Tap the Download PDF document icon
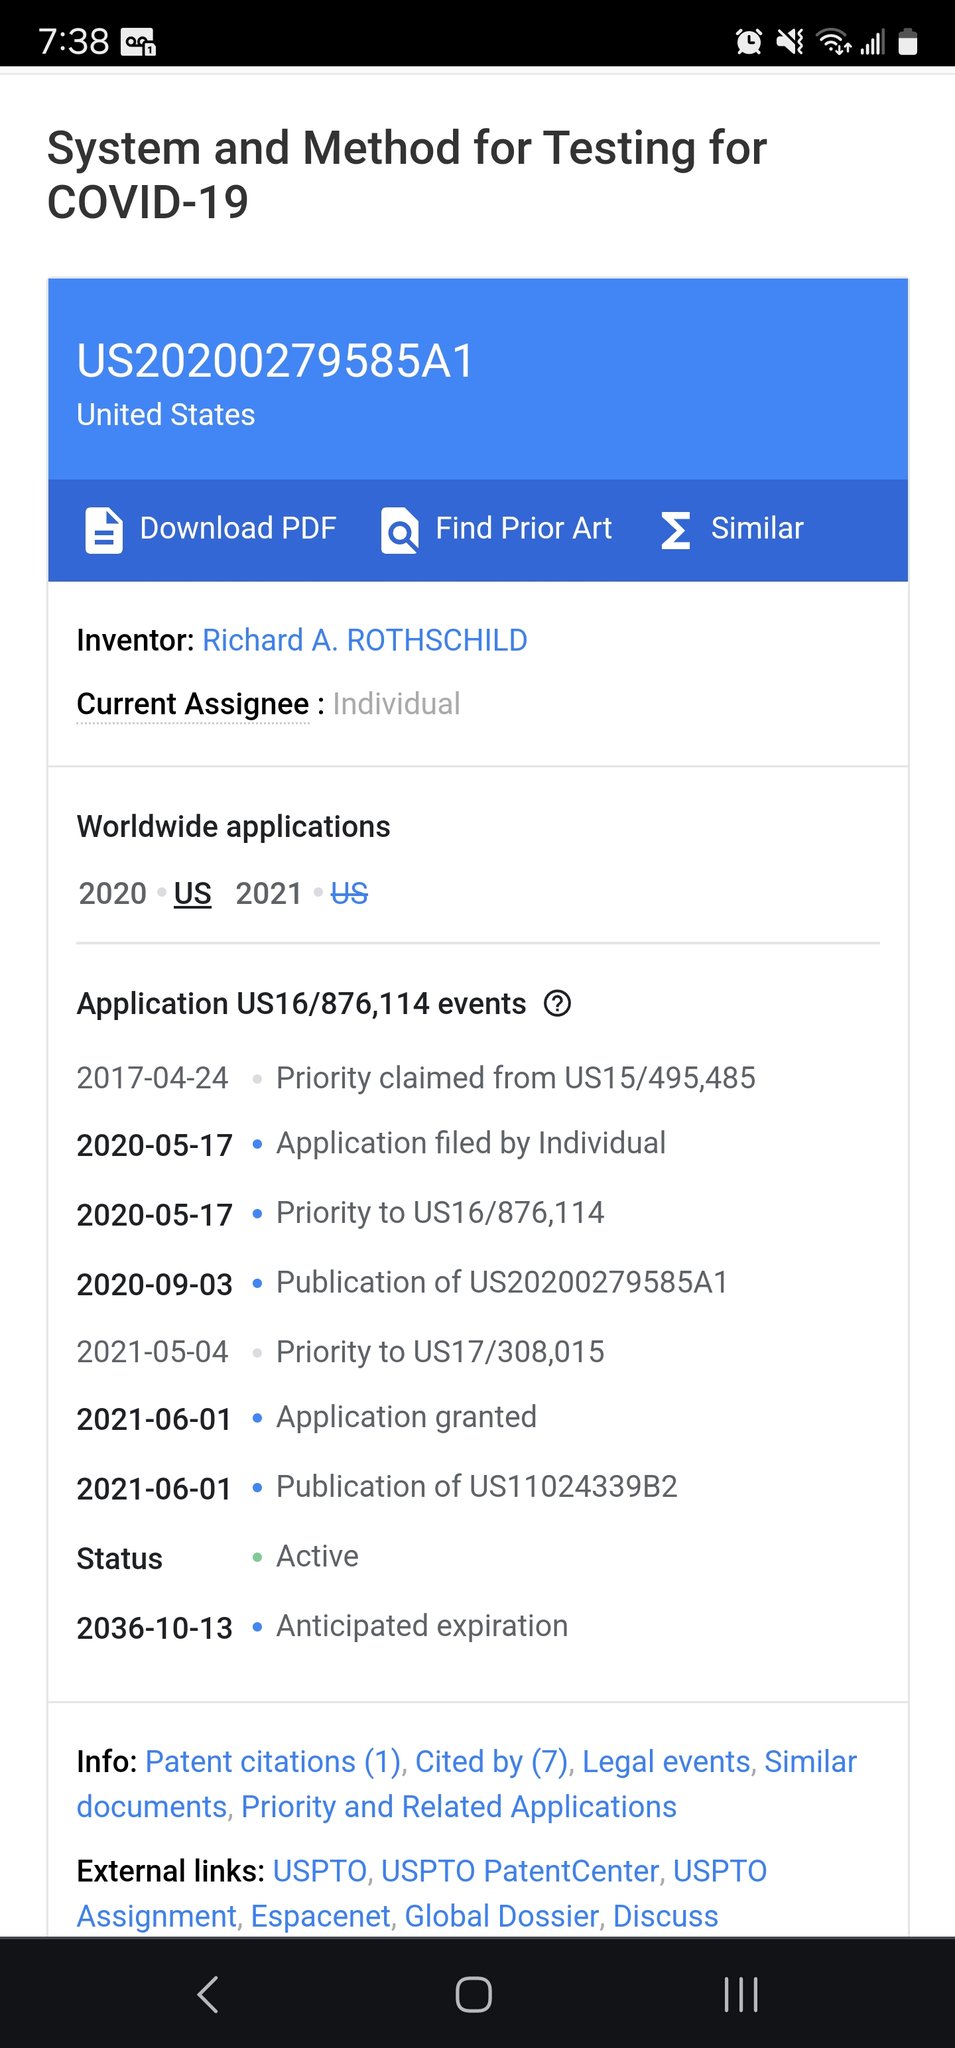Viewport: 955px width, 2048px height. (104, 530)
